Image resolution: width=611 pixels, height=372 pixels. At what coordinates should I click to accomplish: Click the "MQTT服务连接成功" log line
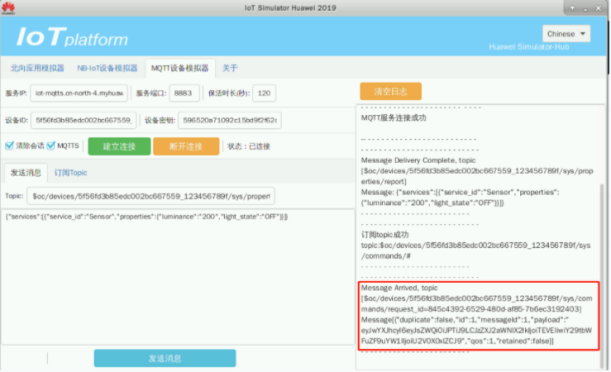coord(394,118)
